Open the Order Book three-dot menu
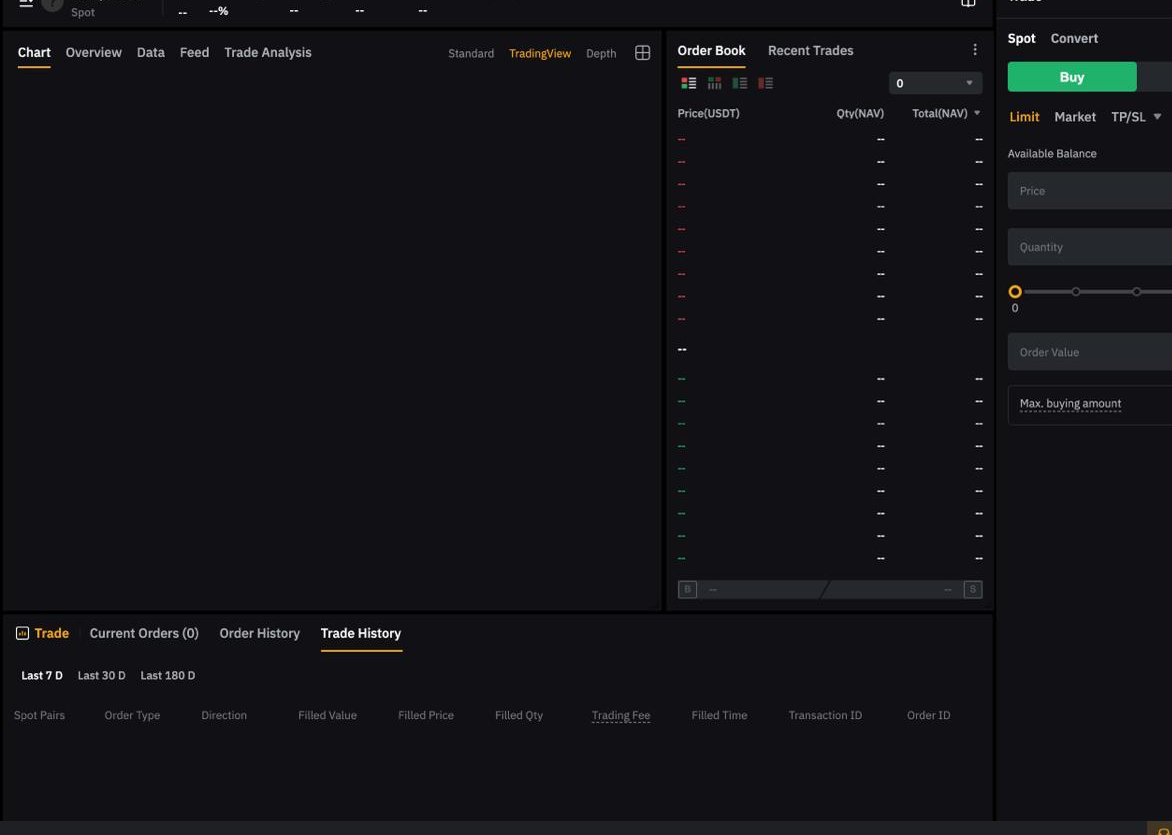This screenshot has width=1172, height=835. point(975,49)
